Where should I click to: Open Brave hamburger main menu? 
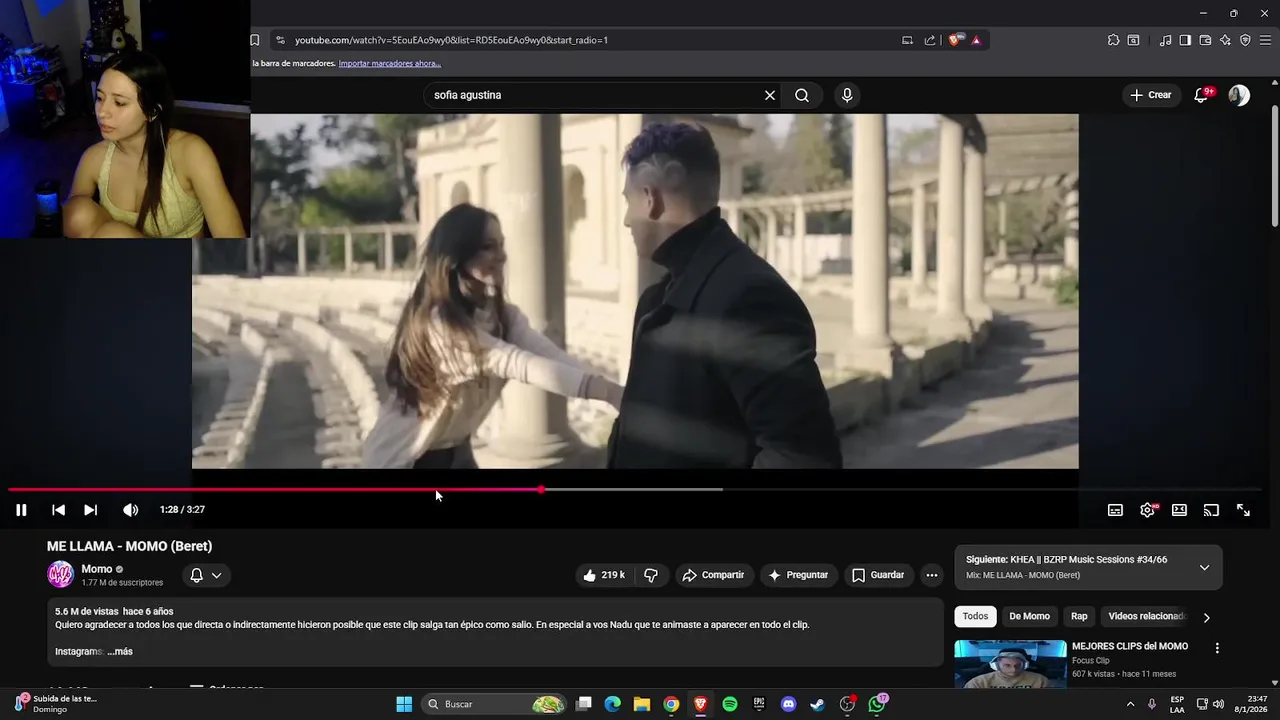[x=1265, y=40]
